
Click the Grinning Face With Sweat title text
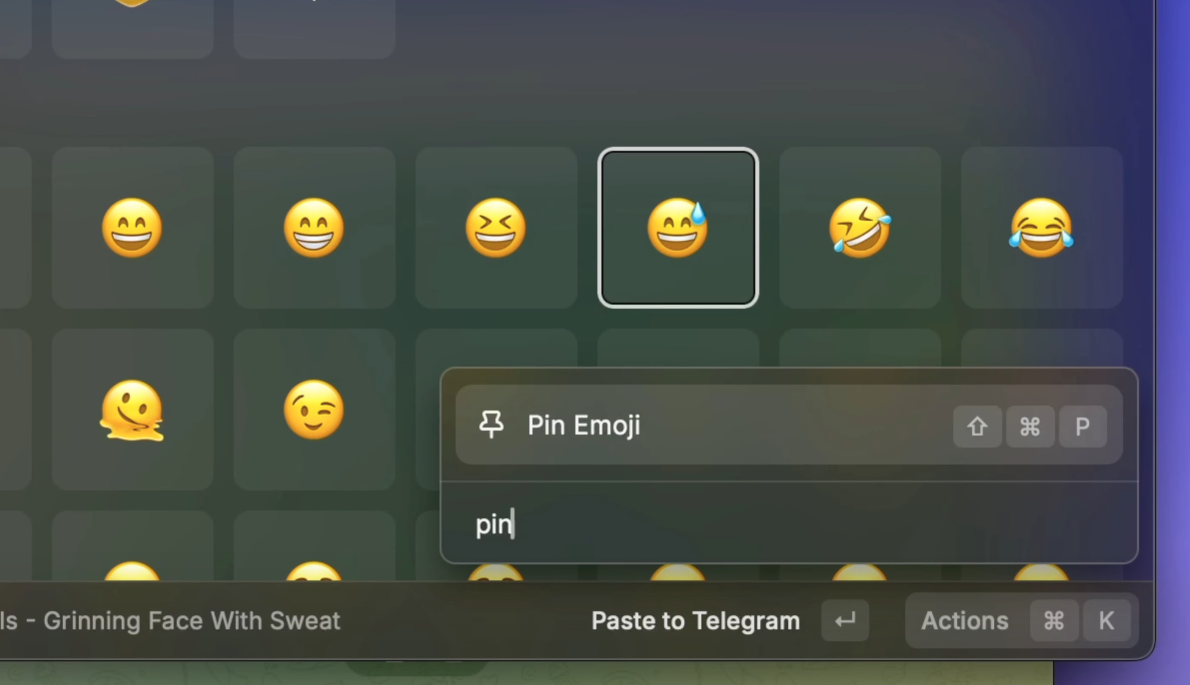(x=191, y=621)
